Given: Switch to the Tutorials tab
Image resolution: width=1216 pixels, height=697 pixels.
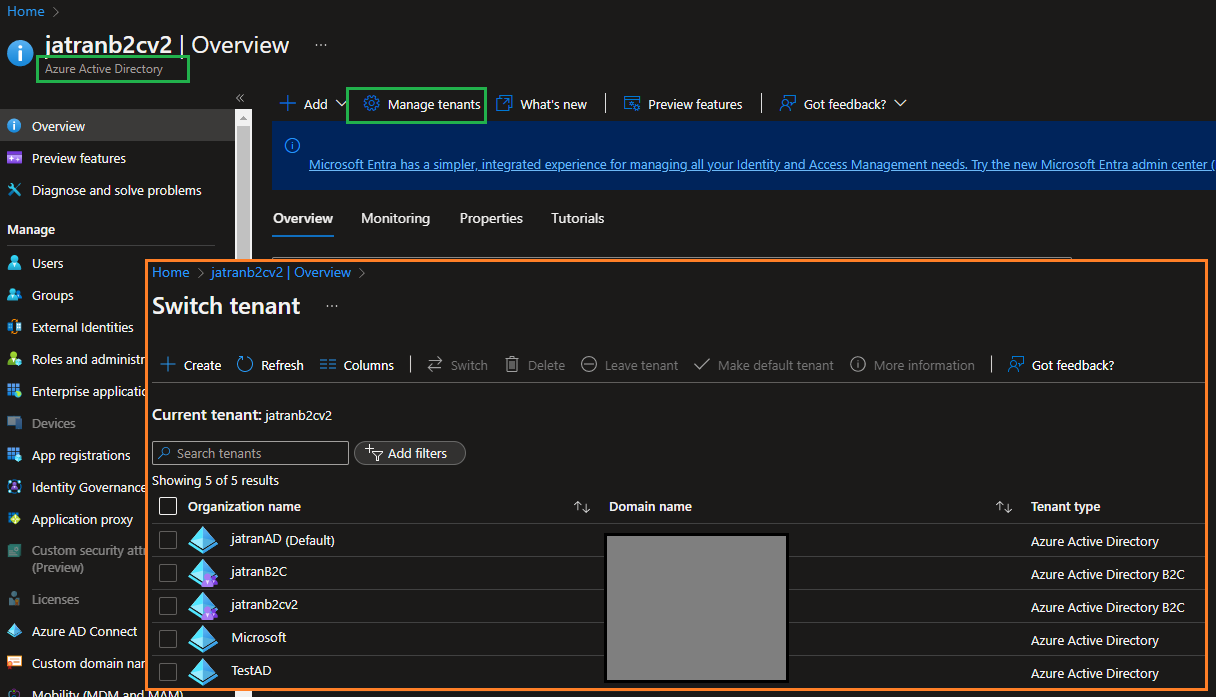Looking at the screenshot, I should pos(578,218).
